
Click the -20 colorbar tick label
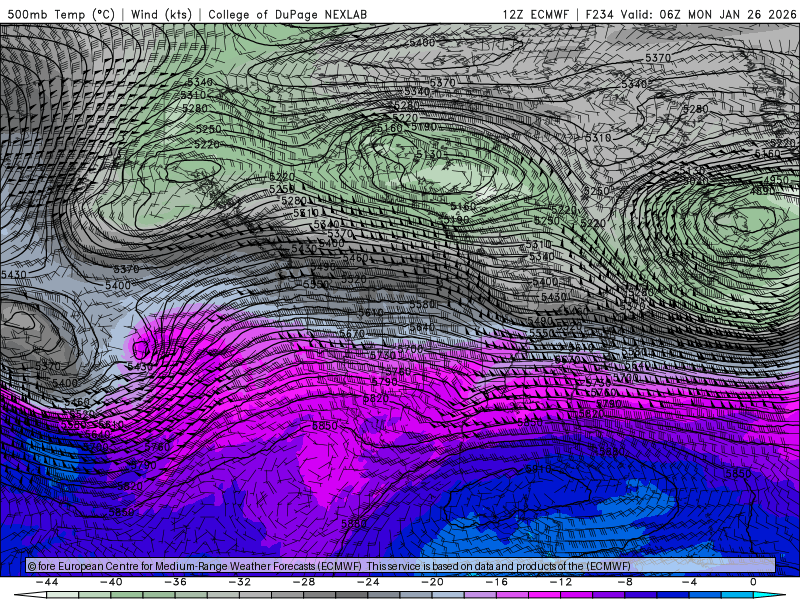(x=433, y=582)
